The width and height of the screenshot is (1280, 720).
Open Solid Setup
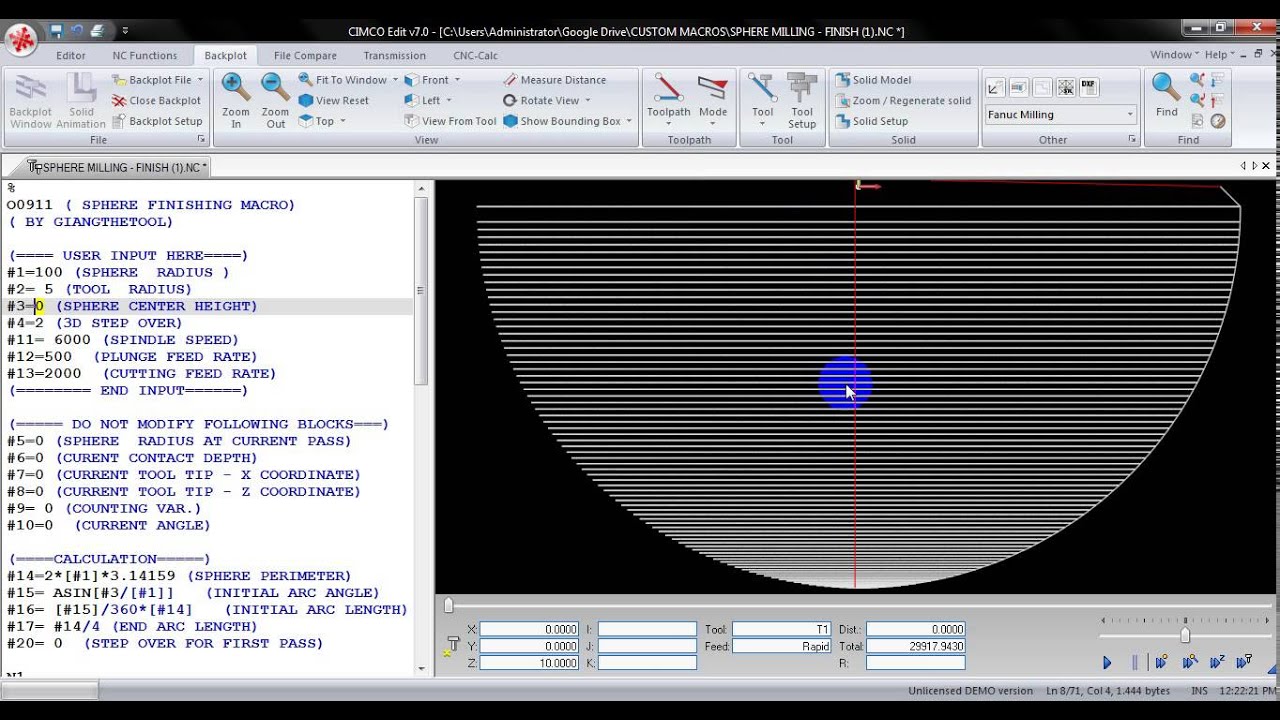tap(871, 121)
